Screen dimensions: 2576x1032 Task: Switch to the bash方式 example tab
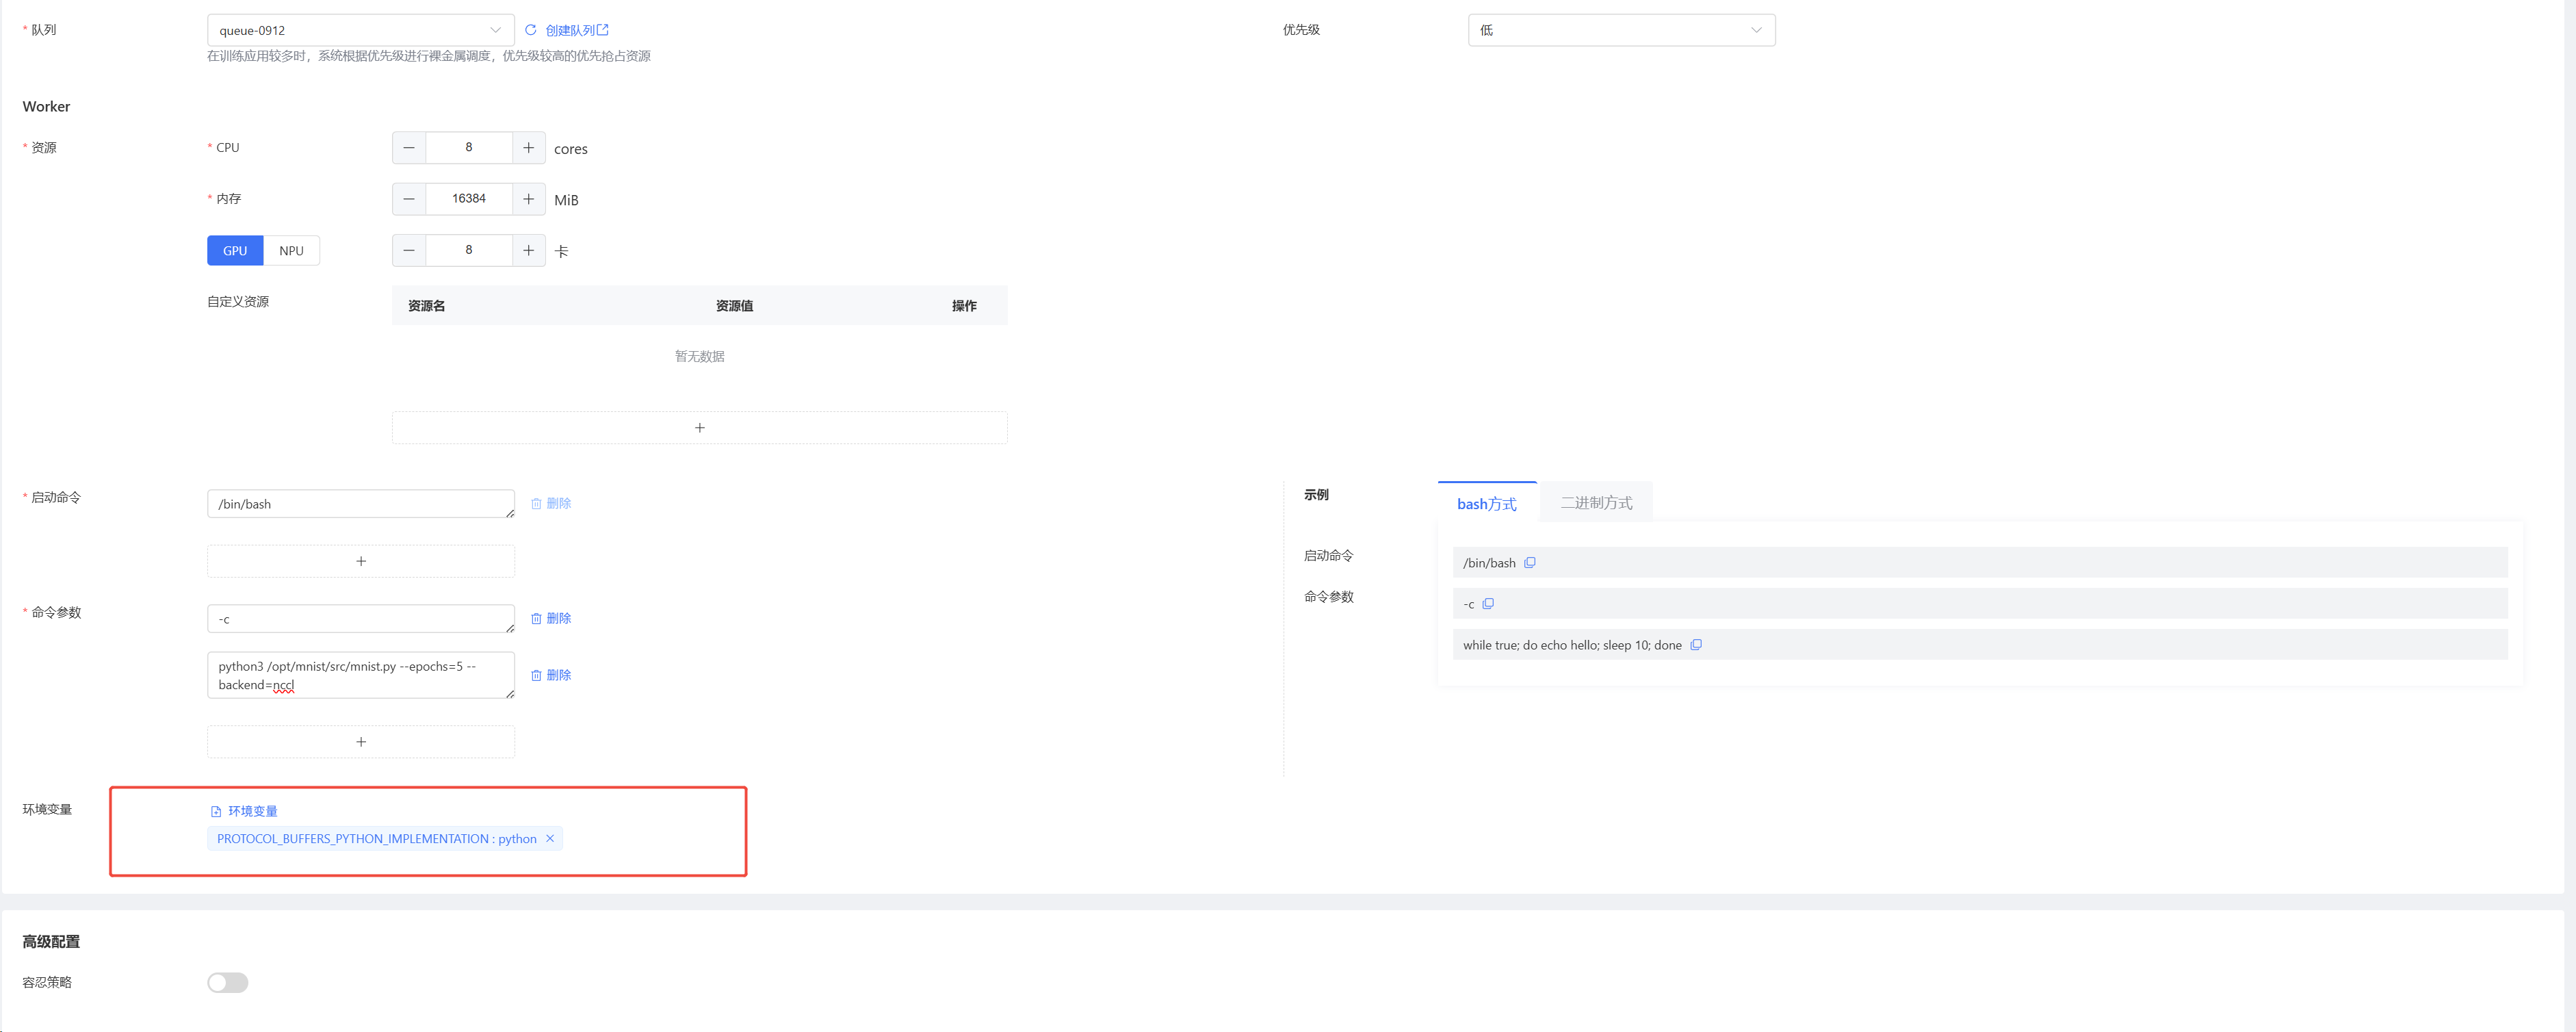(x=1486, y=503)
